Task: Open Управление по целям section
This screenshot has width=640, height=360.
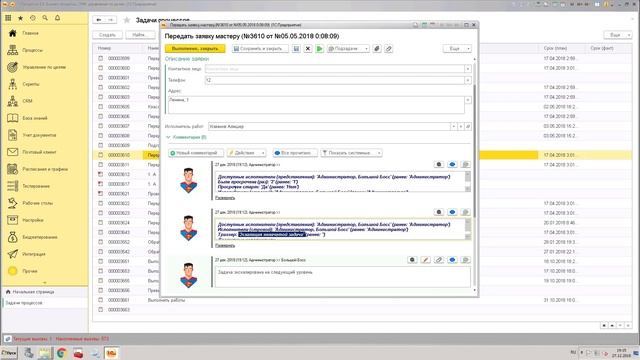Action: (44, 67)
